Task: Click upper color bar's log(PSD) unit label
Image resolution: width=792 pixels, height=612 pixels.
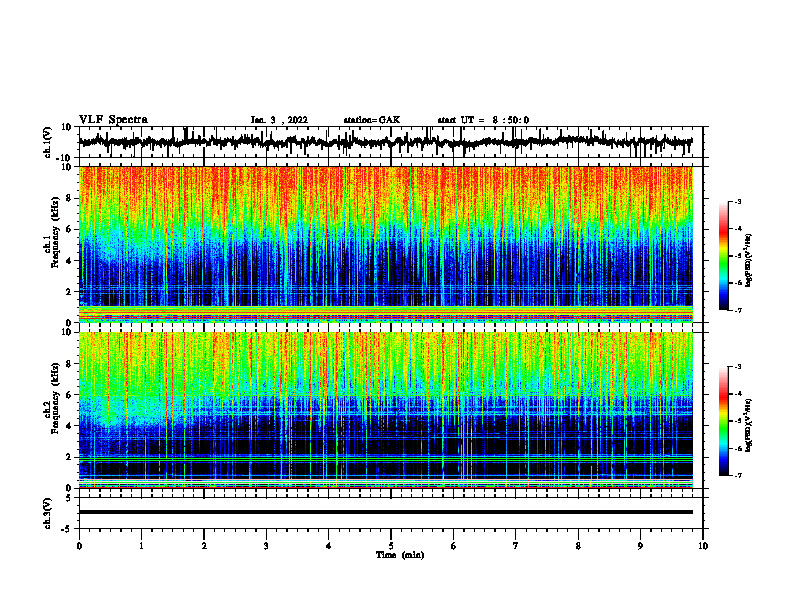Action: click(x=749, y=261)
